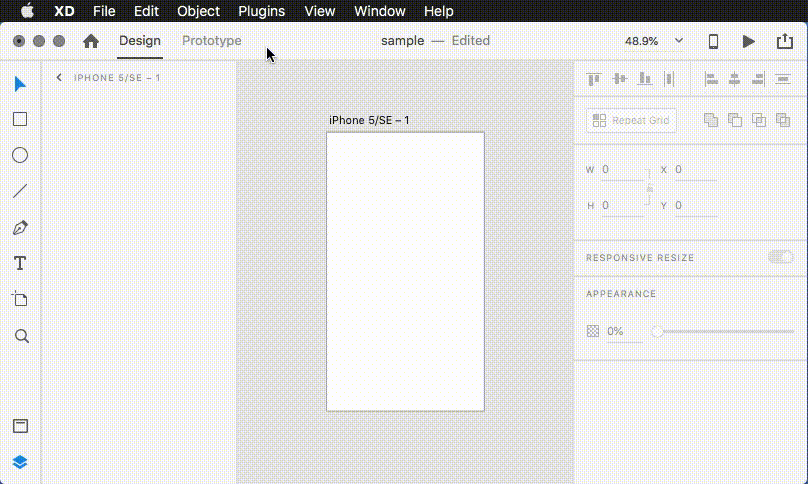Open the Plugins menu

pyautogui.click(x=261, y=11)
